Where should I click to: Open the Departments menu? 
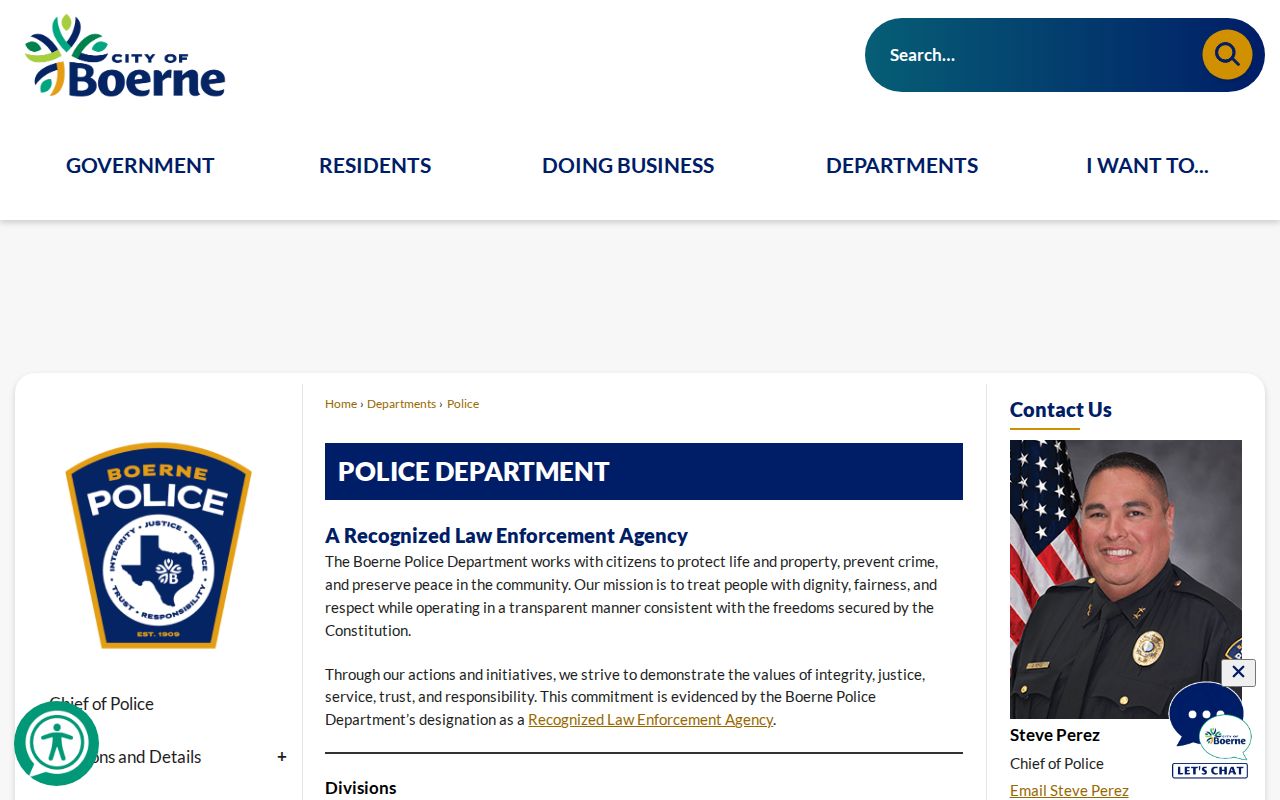902,166
